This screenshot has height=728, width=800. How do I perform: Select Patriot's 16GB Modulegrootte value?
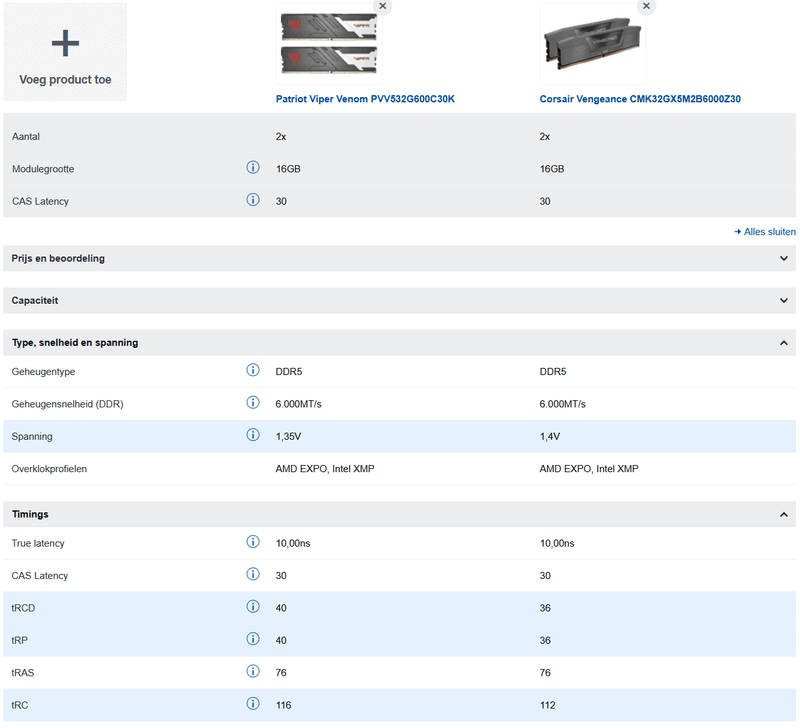point(288,169)
